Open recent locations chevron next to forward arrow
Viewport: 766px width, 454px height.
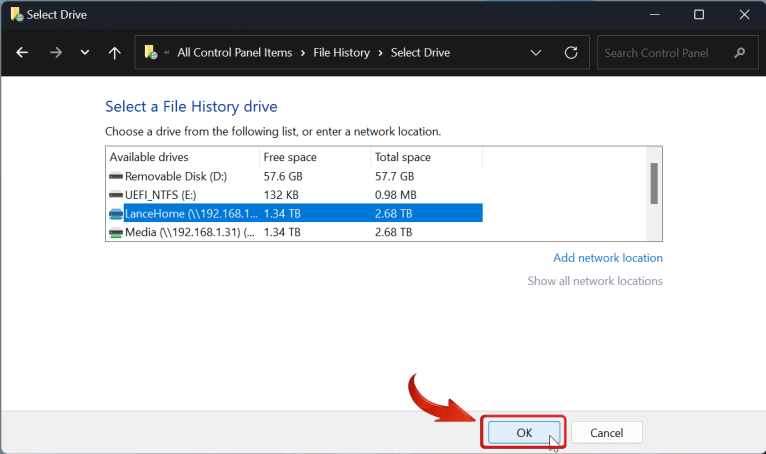pos(85,52)
